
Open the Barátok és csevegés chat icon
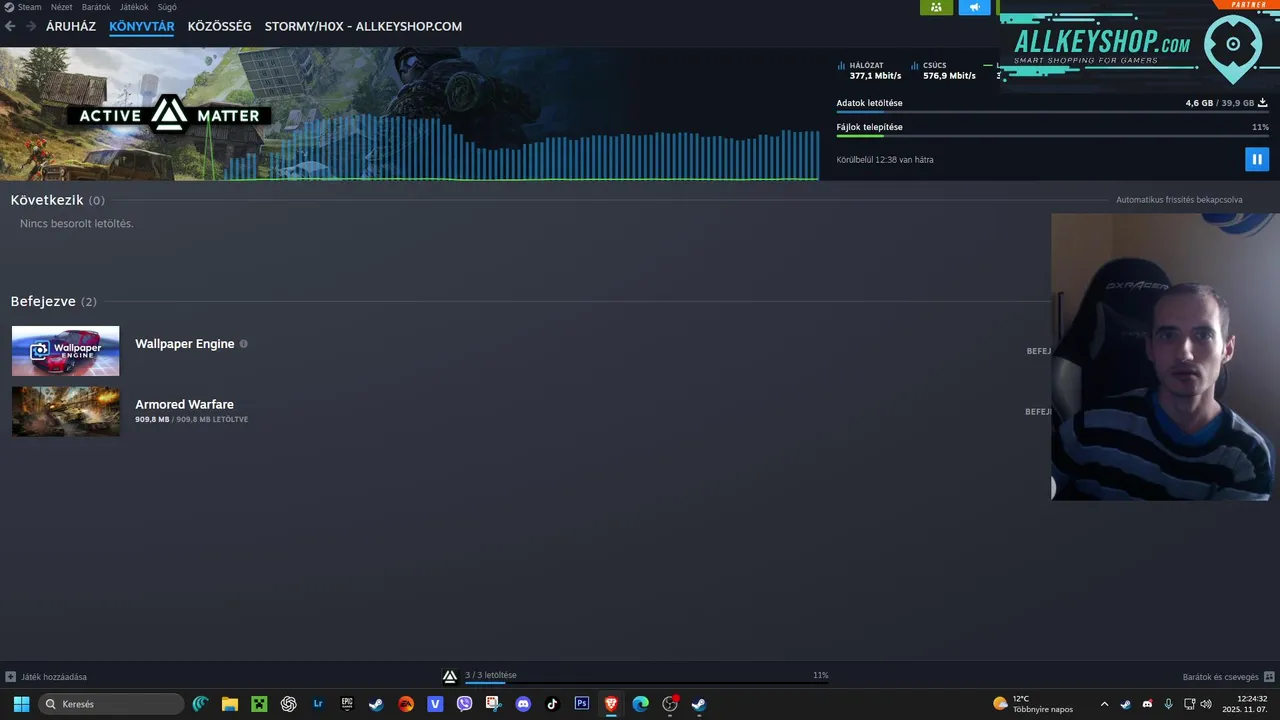point(1269,677)
